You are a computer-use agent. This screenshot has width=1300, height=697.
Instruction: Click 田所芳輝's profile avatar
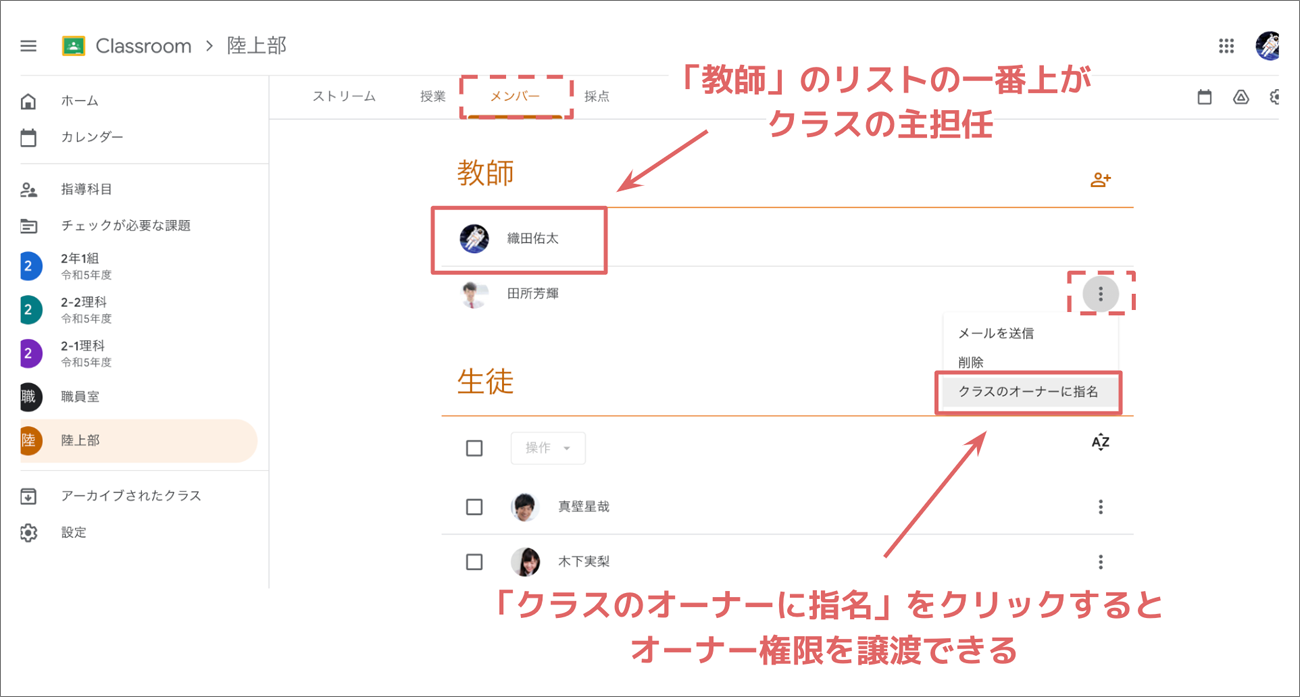473,294
